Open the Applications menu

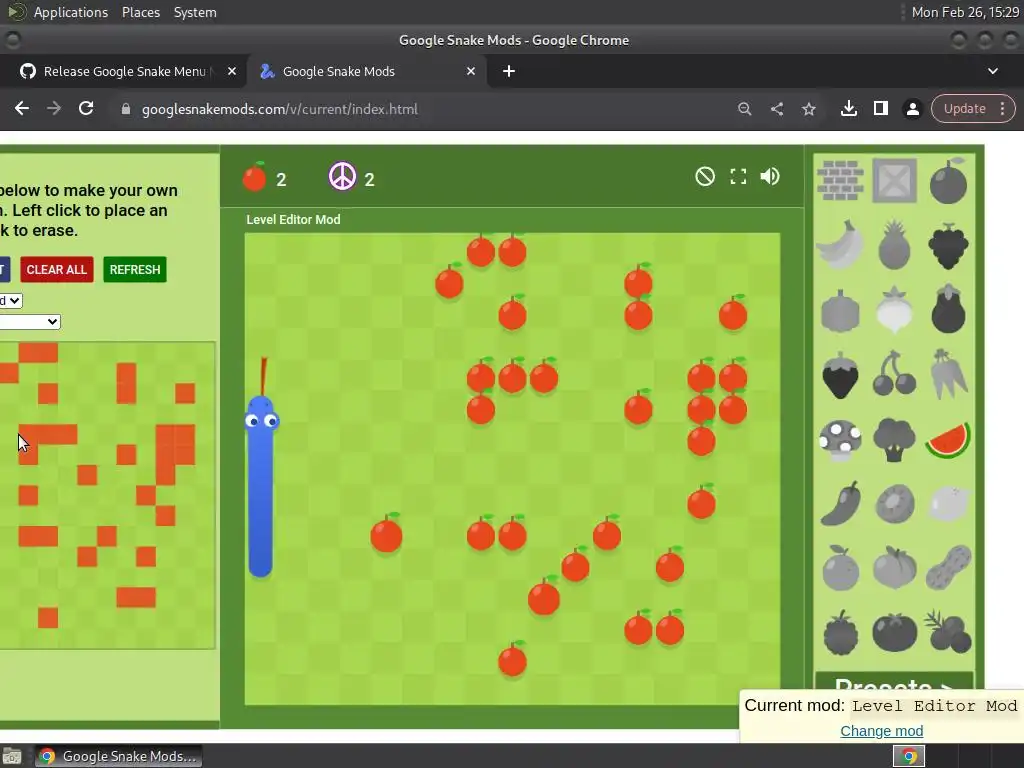pos(71,12)
